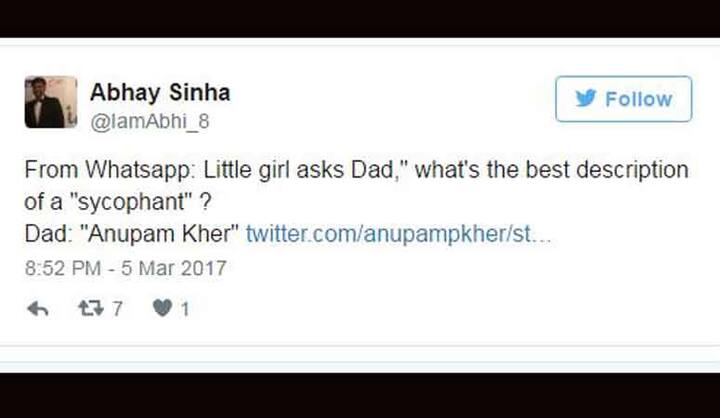The width and height of the screenshot is (720, 418).
Task: Retweet this tweet using the retweet icon
Action: (x=90, y=309)
